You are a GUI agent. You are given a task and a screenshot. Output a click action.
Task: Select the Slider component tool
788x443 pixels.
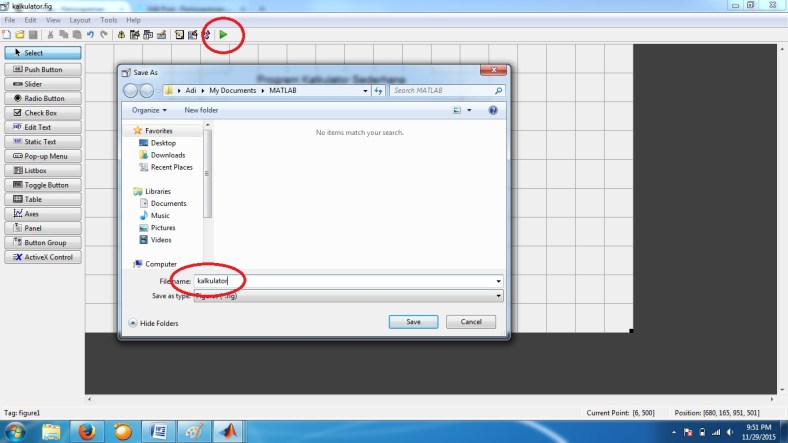[x=42, y=84]
